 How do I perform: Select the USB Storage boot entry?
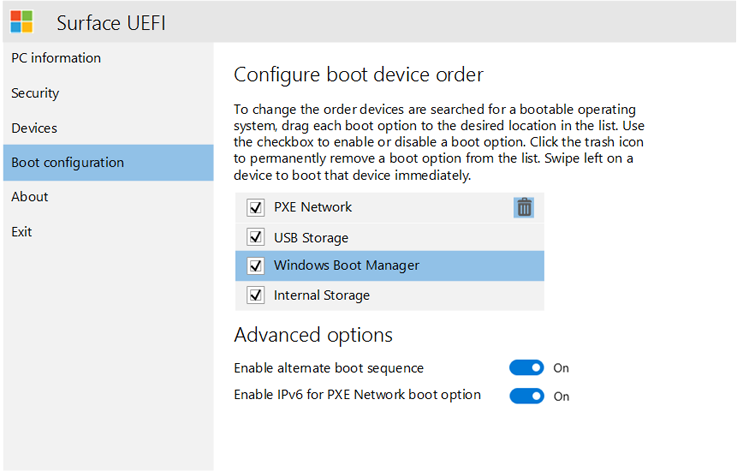[x=311, y=238]
